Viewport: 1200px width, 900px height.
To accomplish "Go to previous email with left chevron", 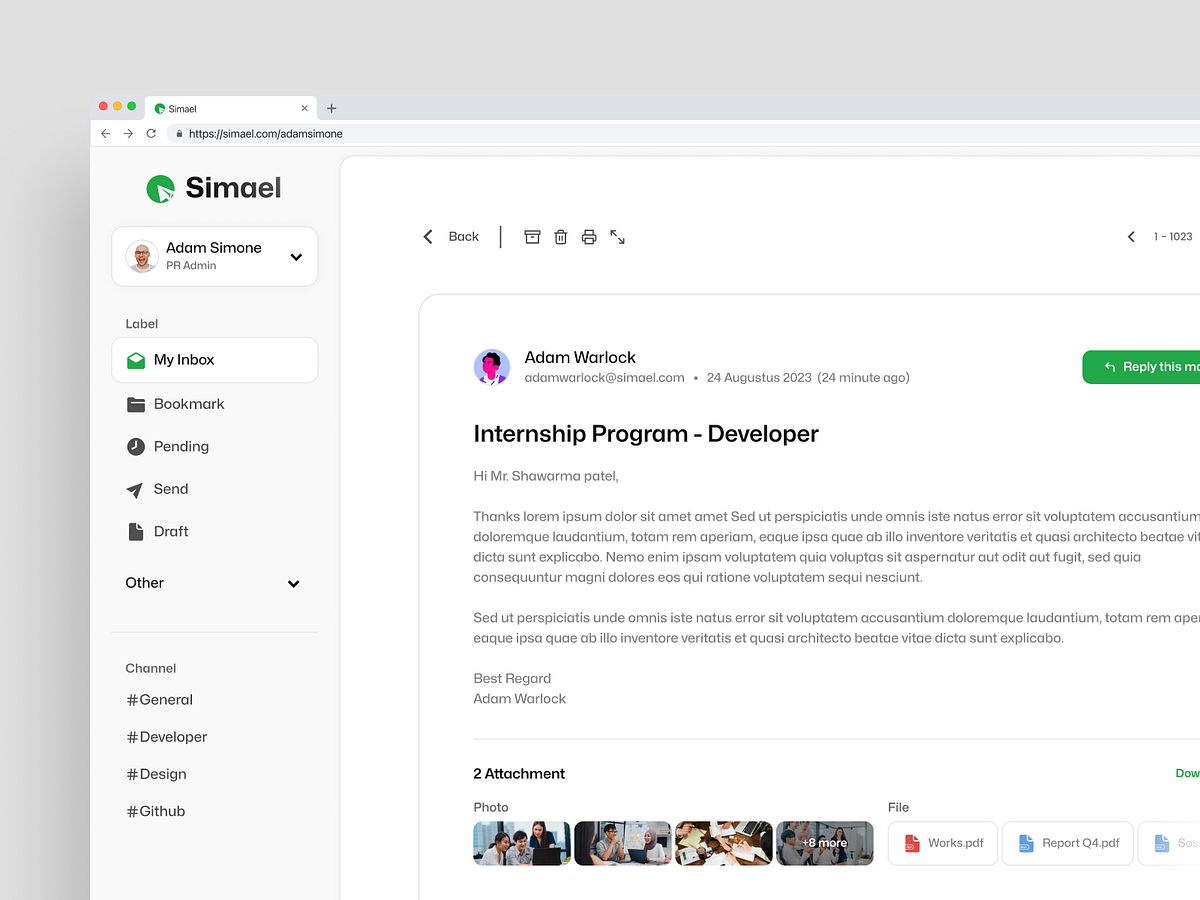I will pyautogui.click(x=1131, y=236).
